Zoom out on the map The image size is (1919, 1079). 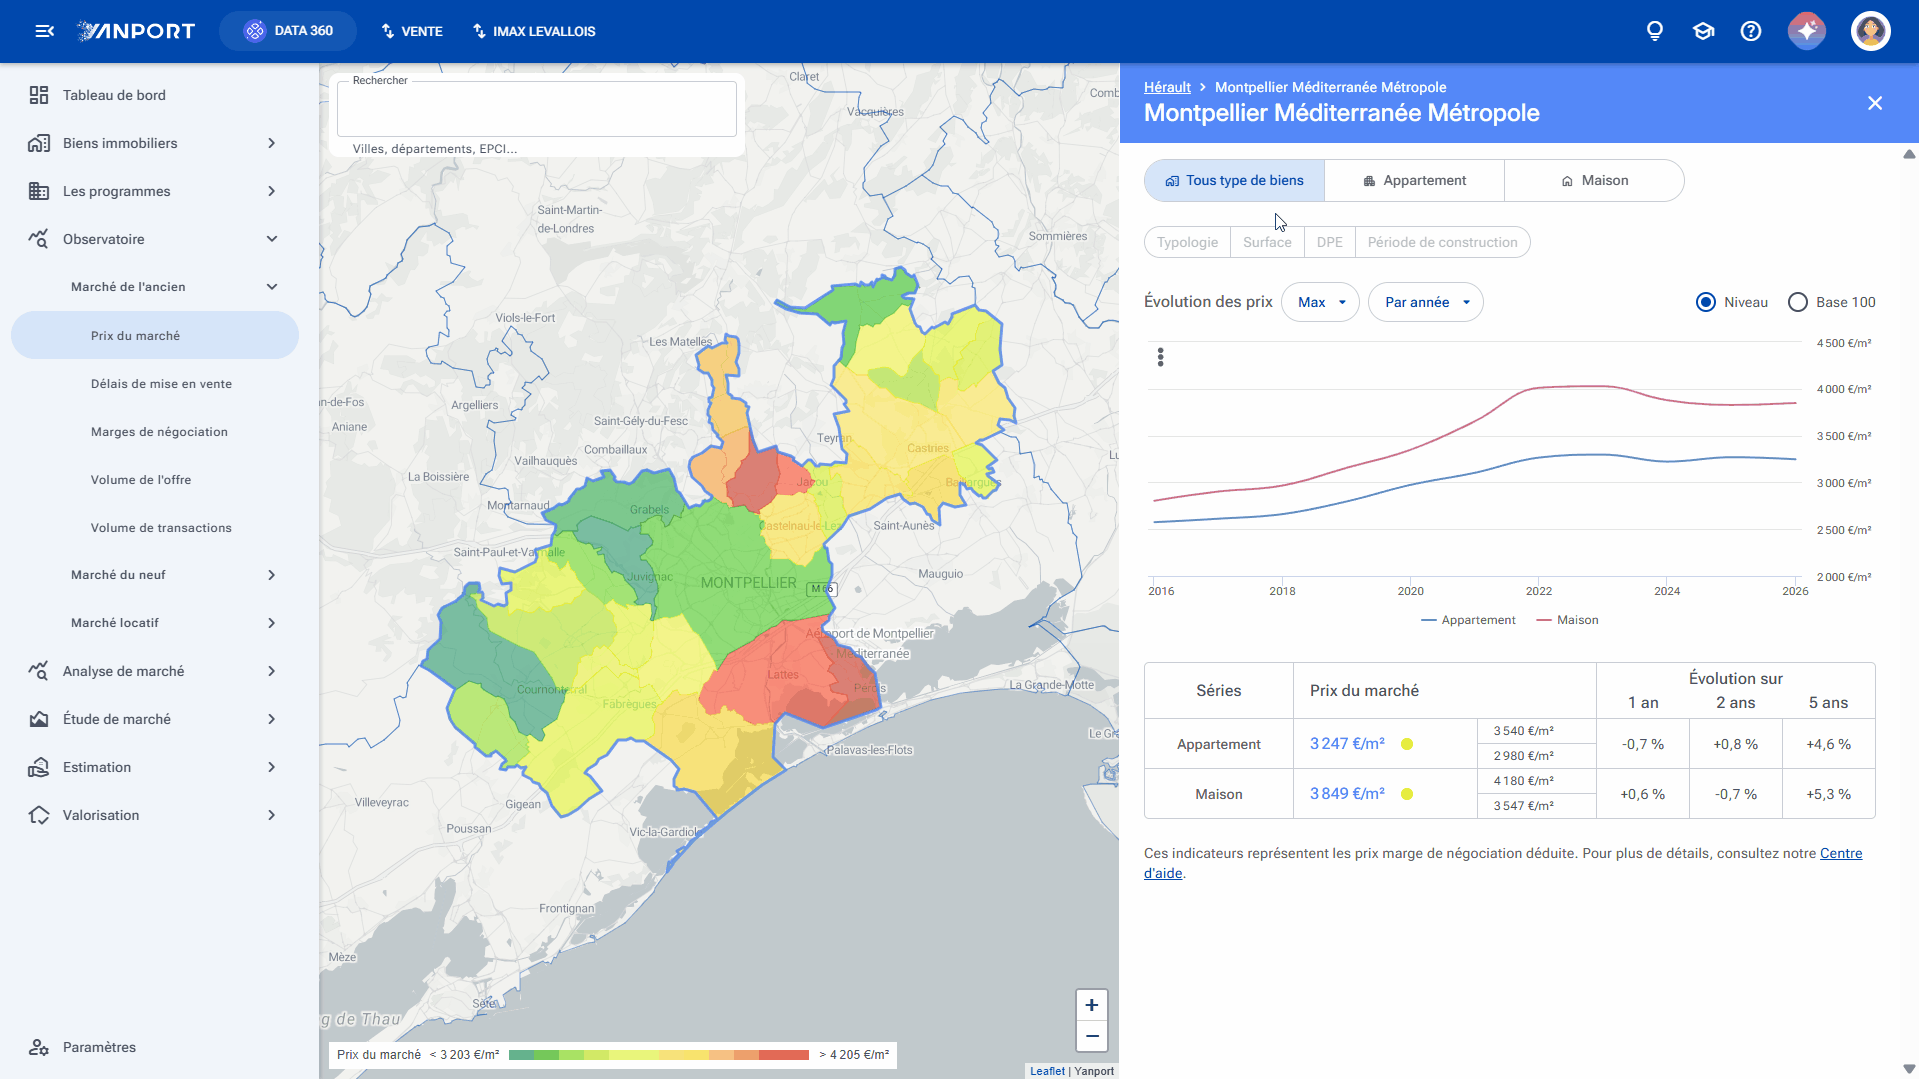(x=1092, y=1036)
